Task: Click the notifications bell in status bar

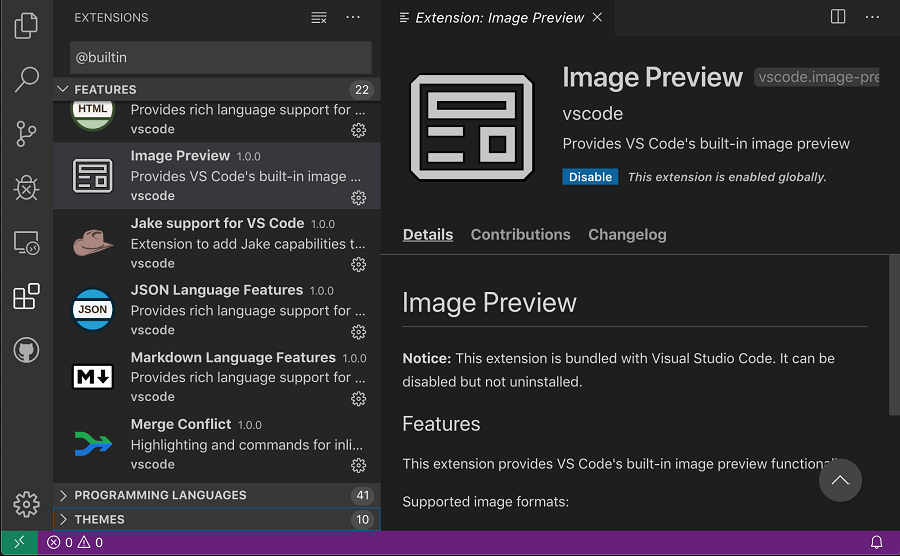Action: tap(876, 543)
